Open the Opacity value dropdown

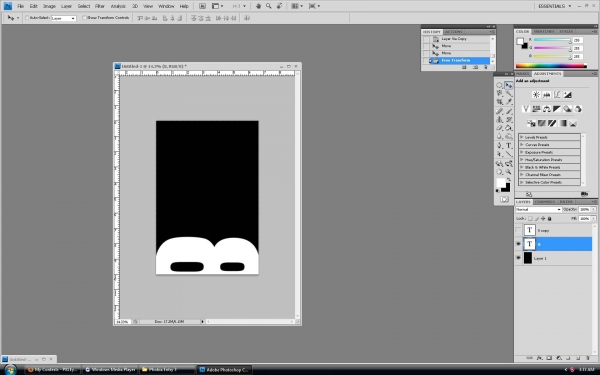coord(594,209)
